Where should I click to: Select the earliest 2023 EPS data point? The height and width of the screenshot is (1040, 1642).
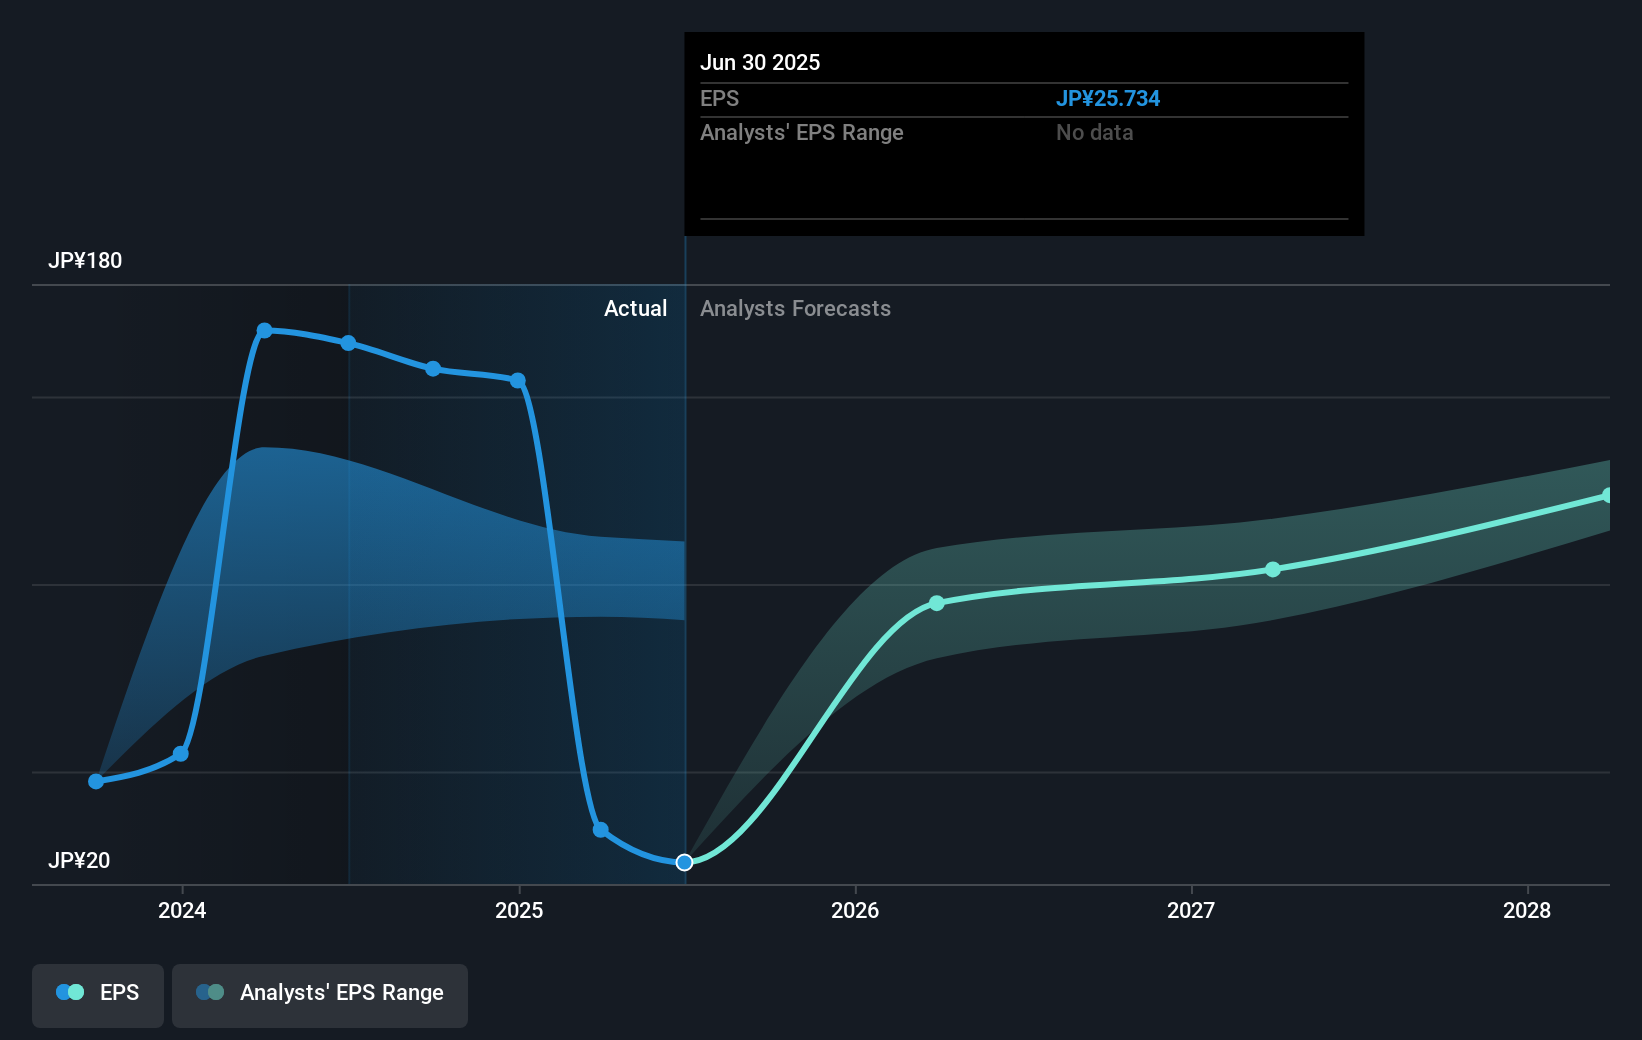[x=94, y=780]
